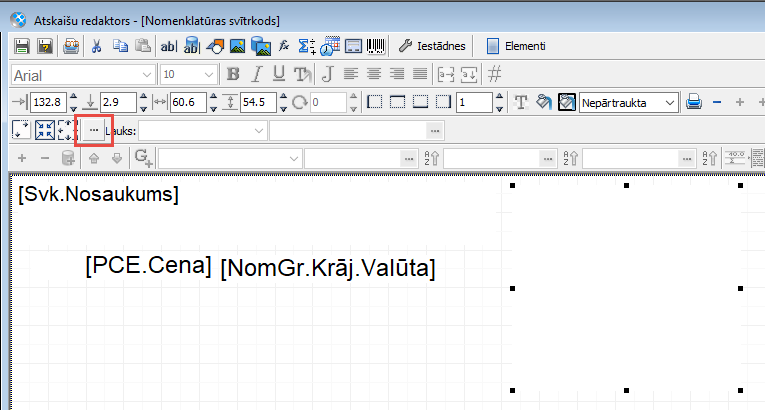Toggle underline formatting

279,74
